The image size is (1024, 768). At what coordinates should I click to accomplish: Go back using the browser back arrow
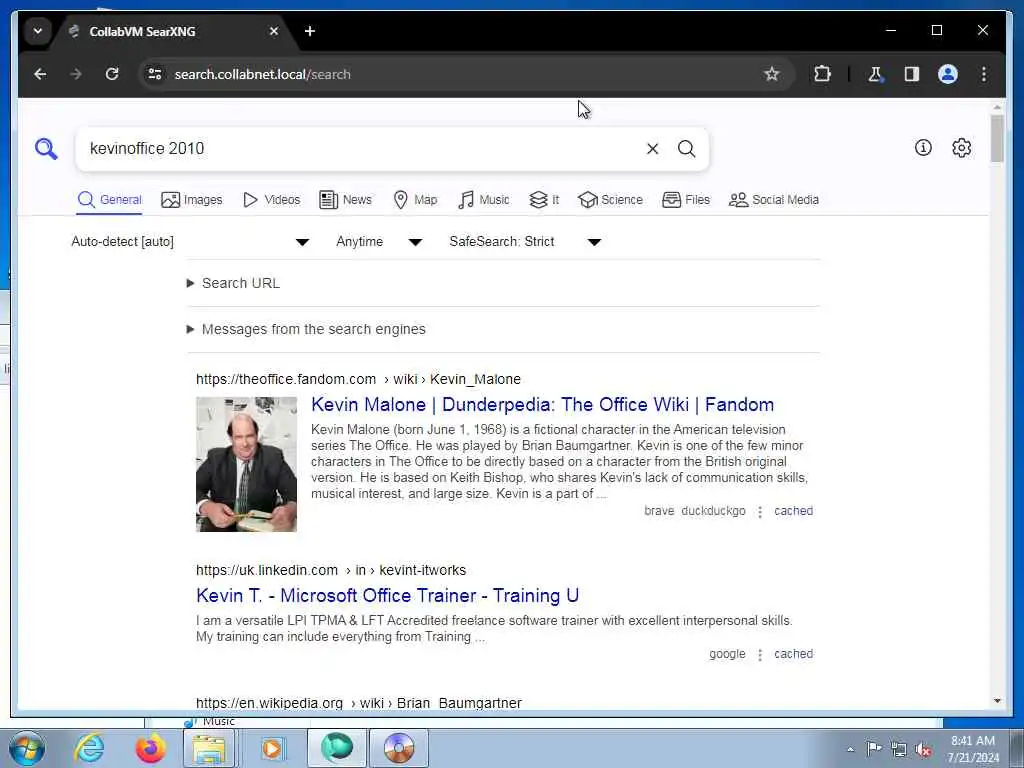pos(40,74)
